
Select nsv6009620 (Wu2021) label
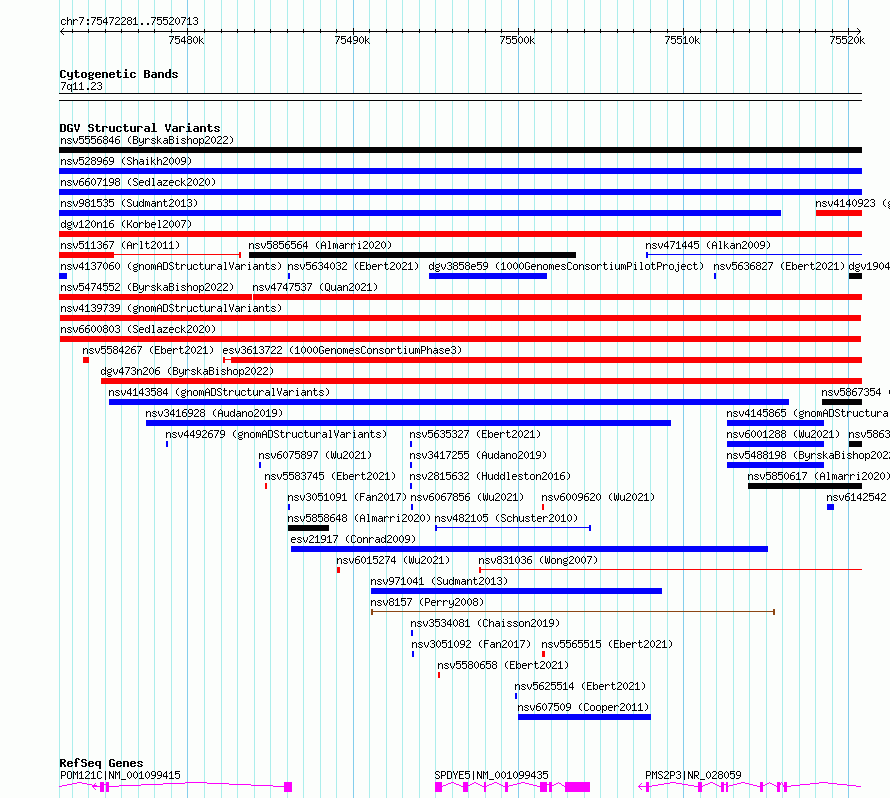pyautogui.click(x=598, y=497)
